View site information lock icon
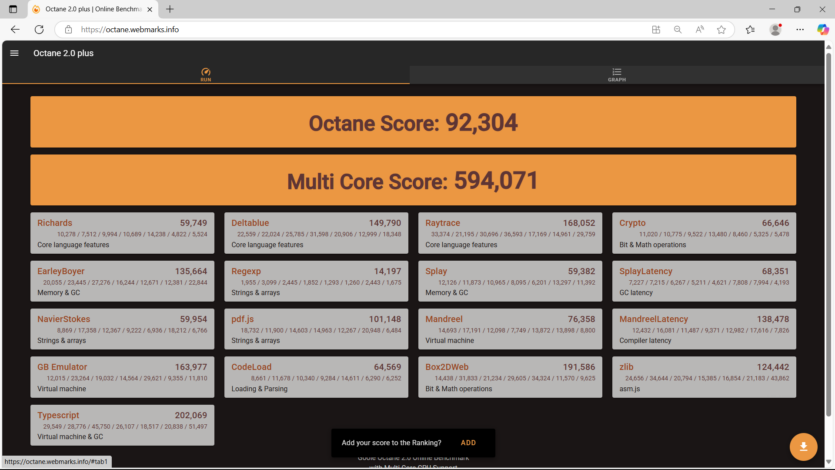The image size is (835, 470). (68, 30)
